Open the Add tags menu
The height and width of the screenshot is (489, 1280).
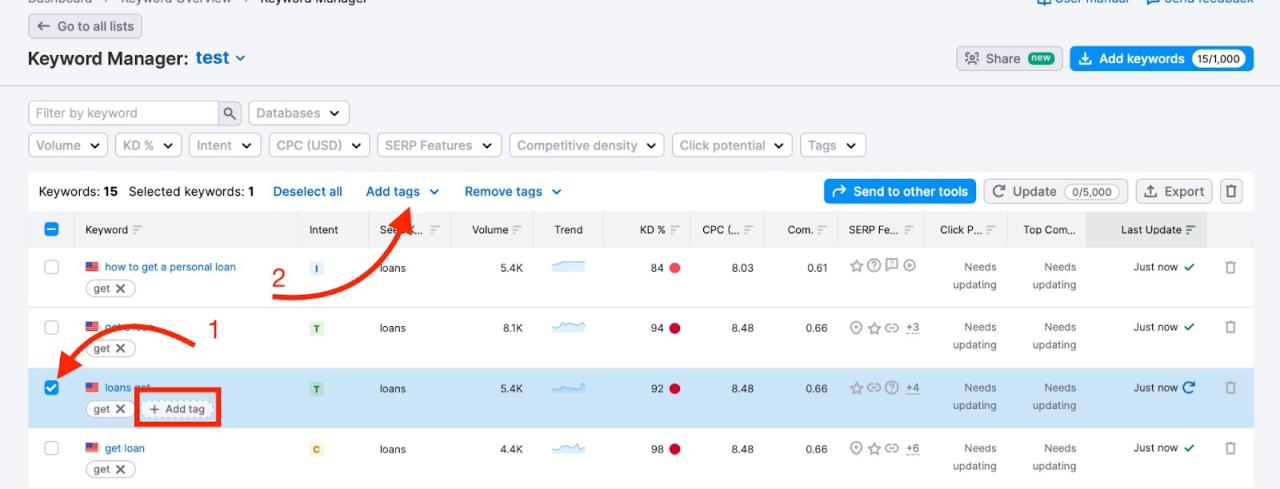402,191
